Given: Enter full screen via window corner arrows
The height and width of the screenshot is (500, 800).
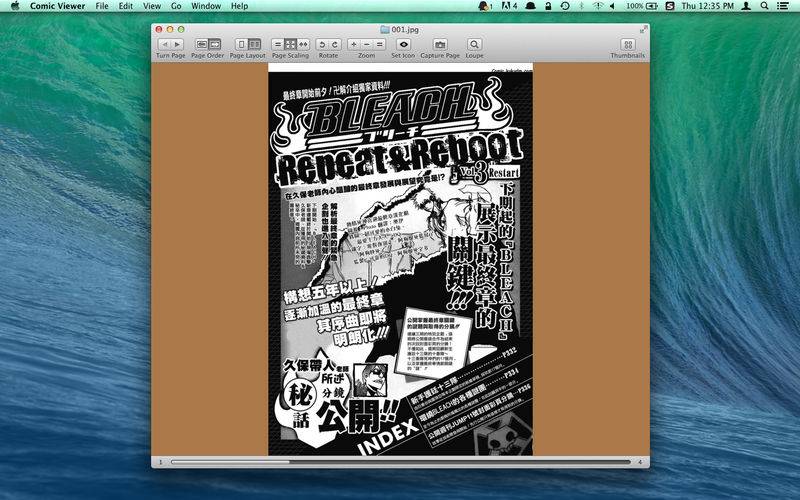Looking at the screenshot, I should click(x=643, y=30).
